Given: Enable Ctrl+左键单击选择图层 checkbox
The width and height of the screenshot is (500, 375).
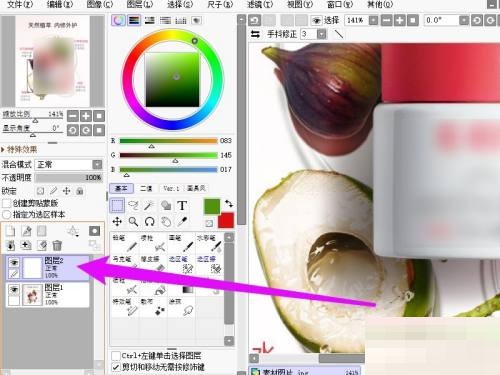Looking at the screenshot, I should pyautogui.click(x=116, y=355).
